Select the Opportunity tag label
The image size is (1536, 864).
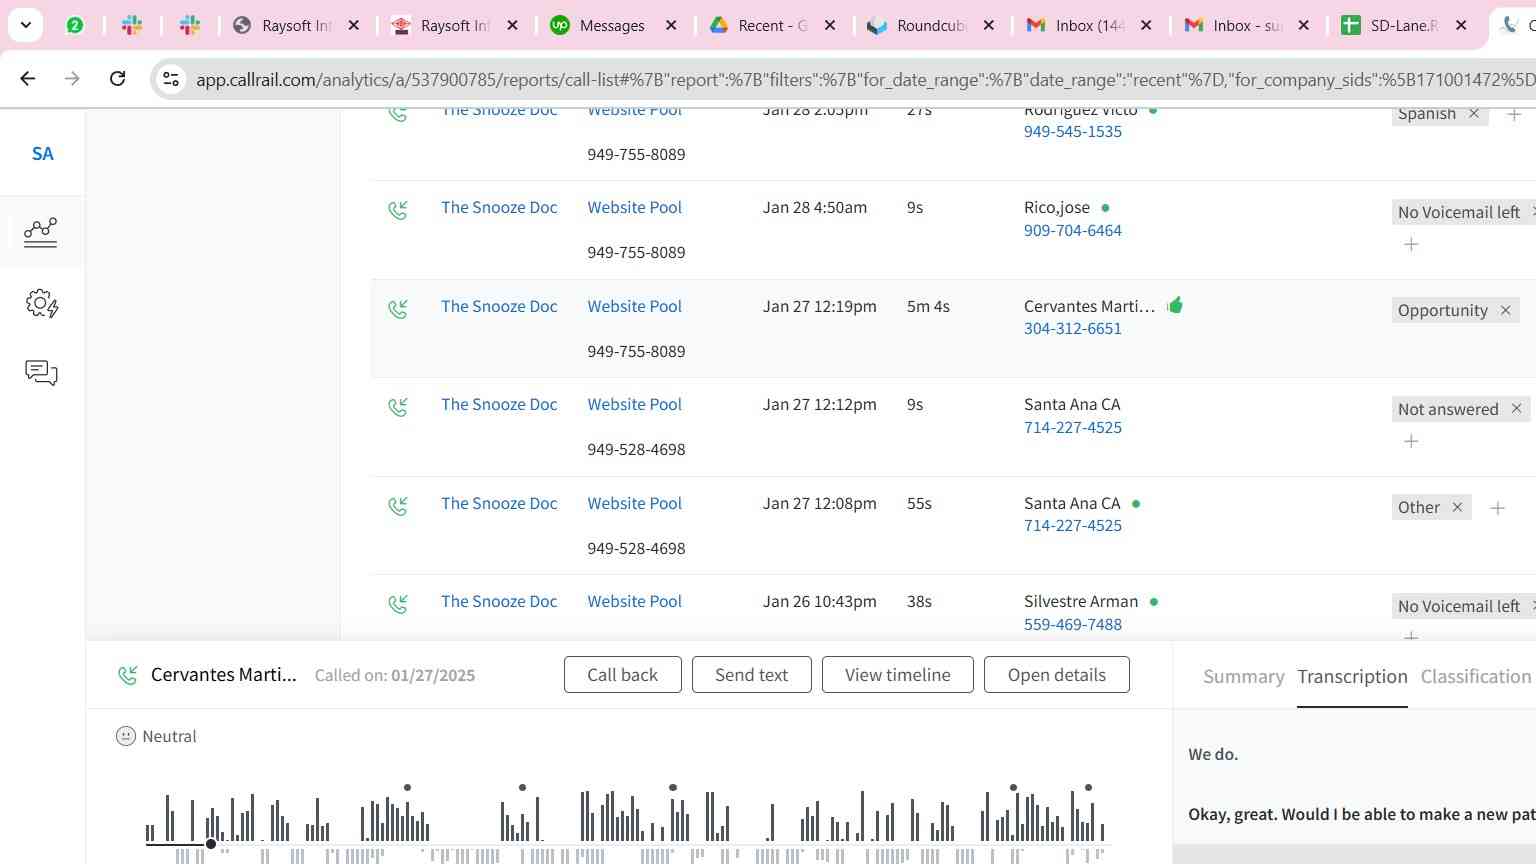click(1442, 310)
